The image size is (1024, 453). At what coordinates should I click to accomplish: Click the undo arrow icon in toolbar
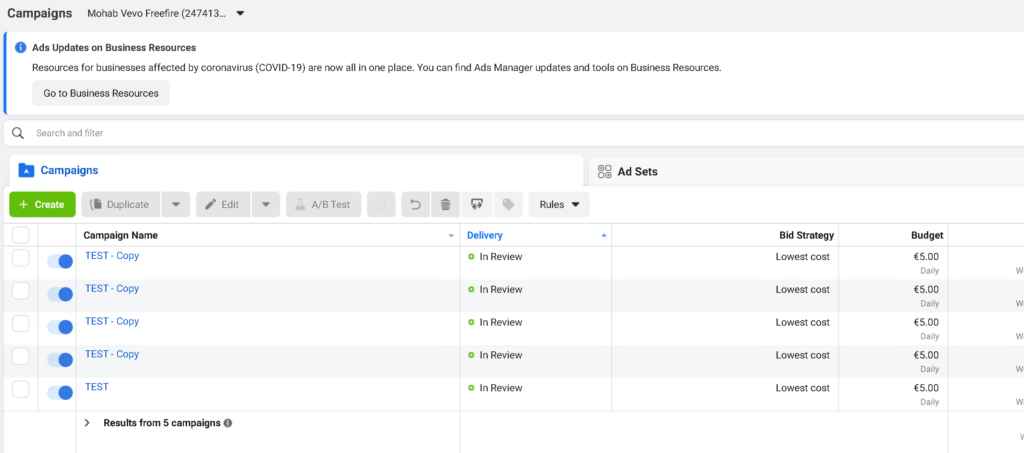[415, 204]
